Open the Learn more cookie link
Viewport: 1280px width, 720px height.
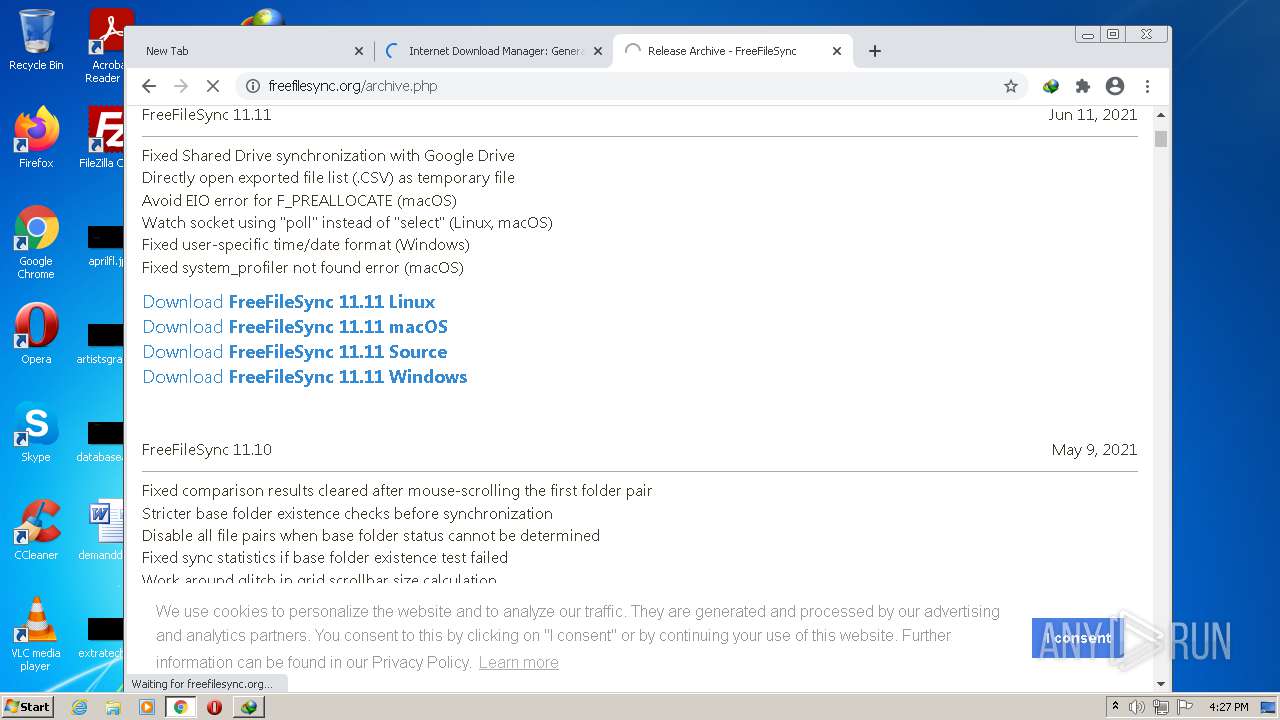pos(518,662)
